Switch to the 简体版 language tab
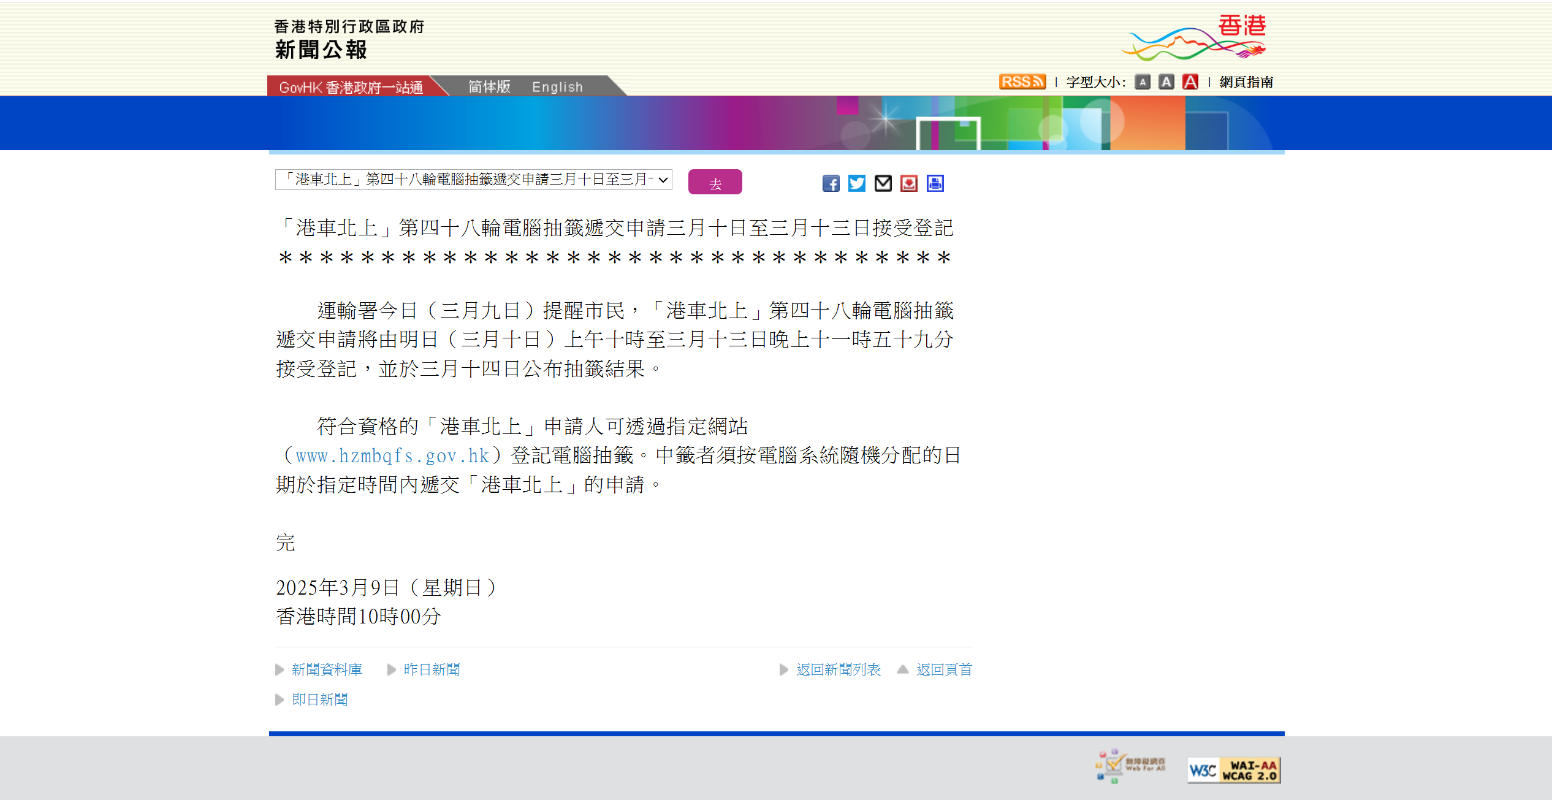1552x800 pixels. pos(489,87)
